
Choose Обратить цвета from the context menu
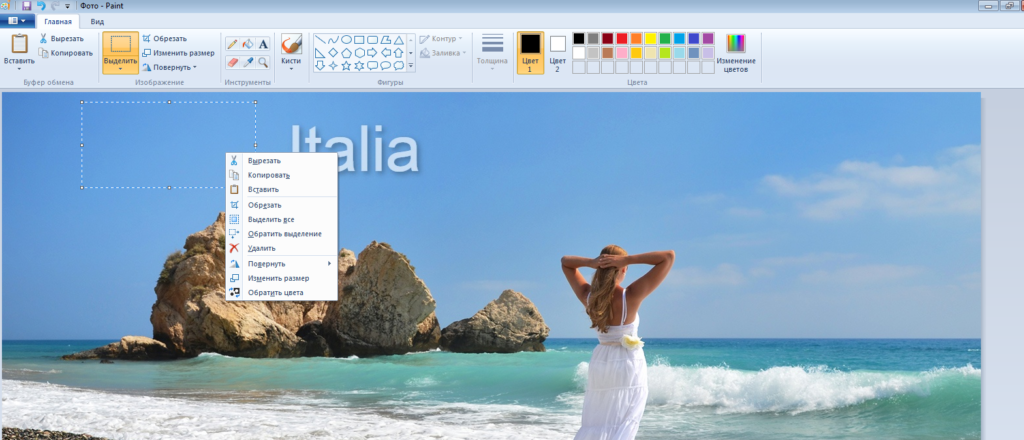click(276, 293)
